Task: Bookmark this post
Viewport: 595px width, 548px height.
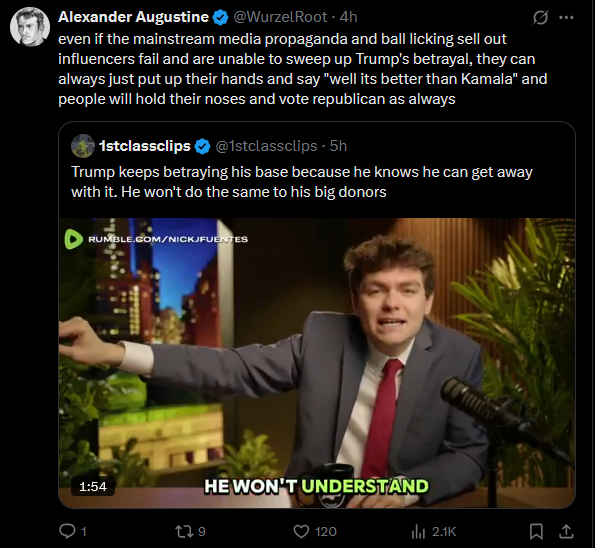Action: tap(536, 531)
